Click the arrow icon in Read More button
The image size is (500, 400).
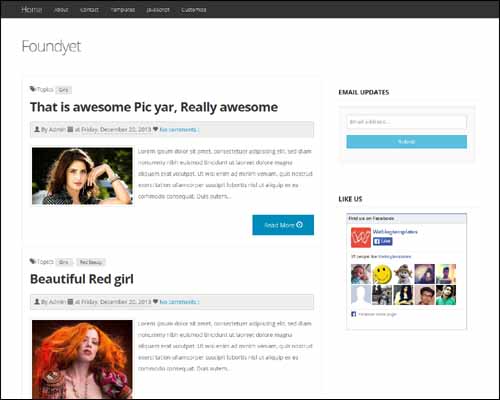point(299,225)
